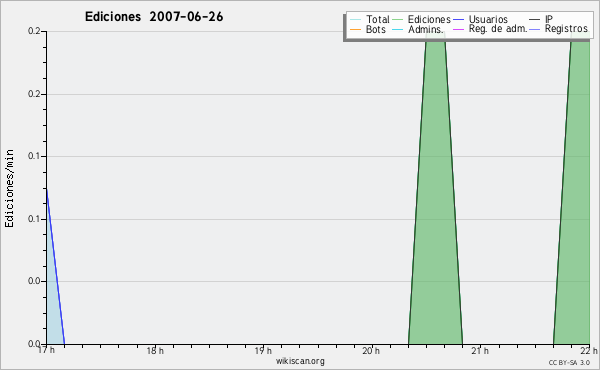The width and height of the screenshot is (600, 370).
Task: Click the 22 h axis label
Action: point(589,350)
